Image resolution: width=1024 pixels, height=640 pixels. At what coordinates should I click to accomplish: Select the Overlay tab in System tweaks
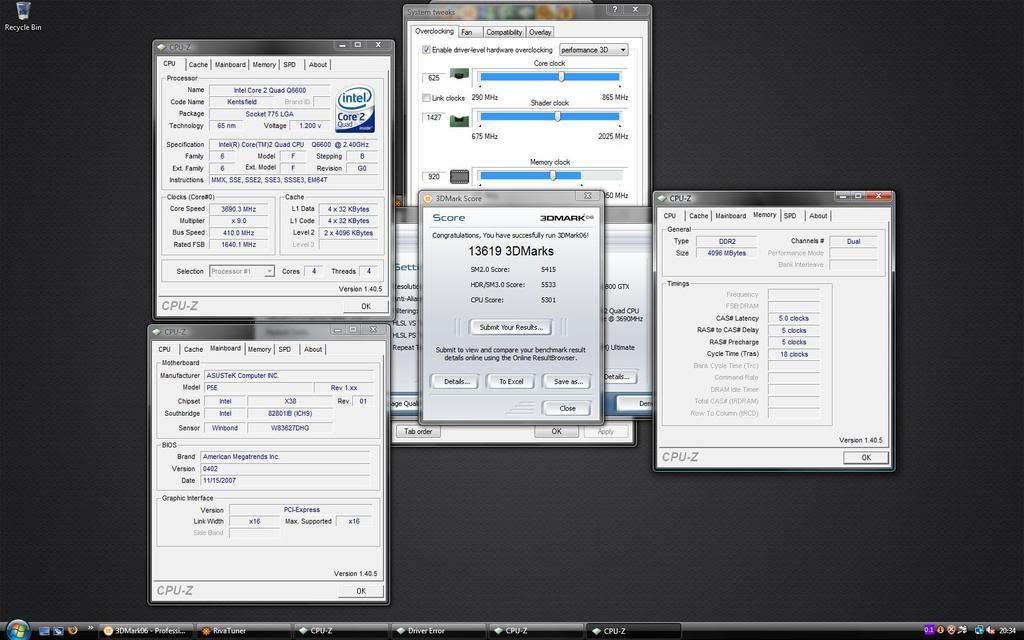click(540, 32)
